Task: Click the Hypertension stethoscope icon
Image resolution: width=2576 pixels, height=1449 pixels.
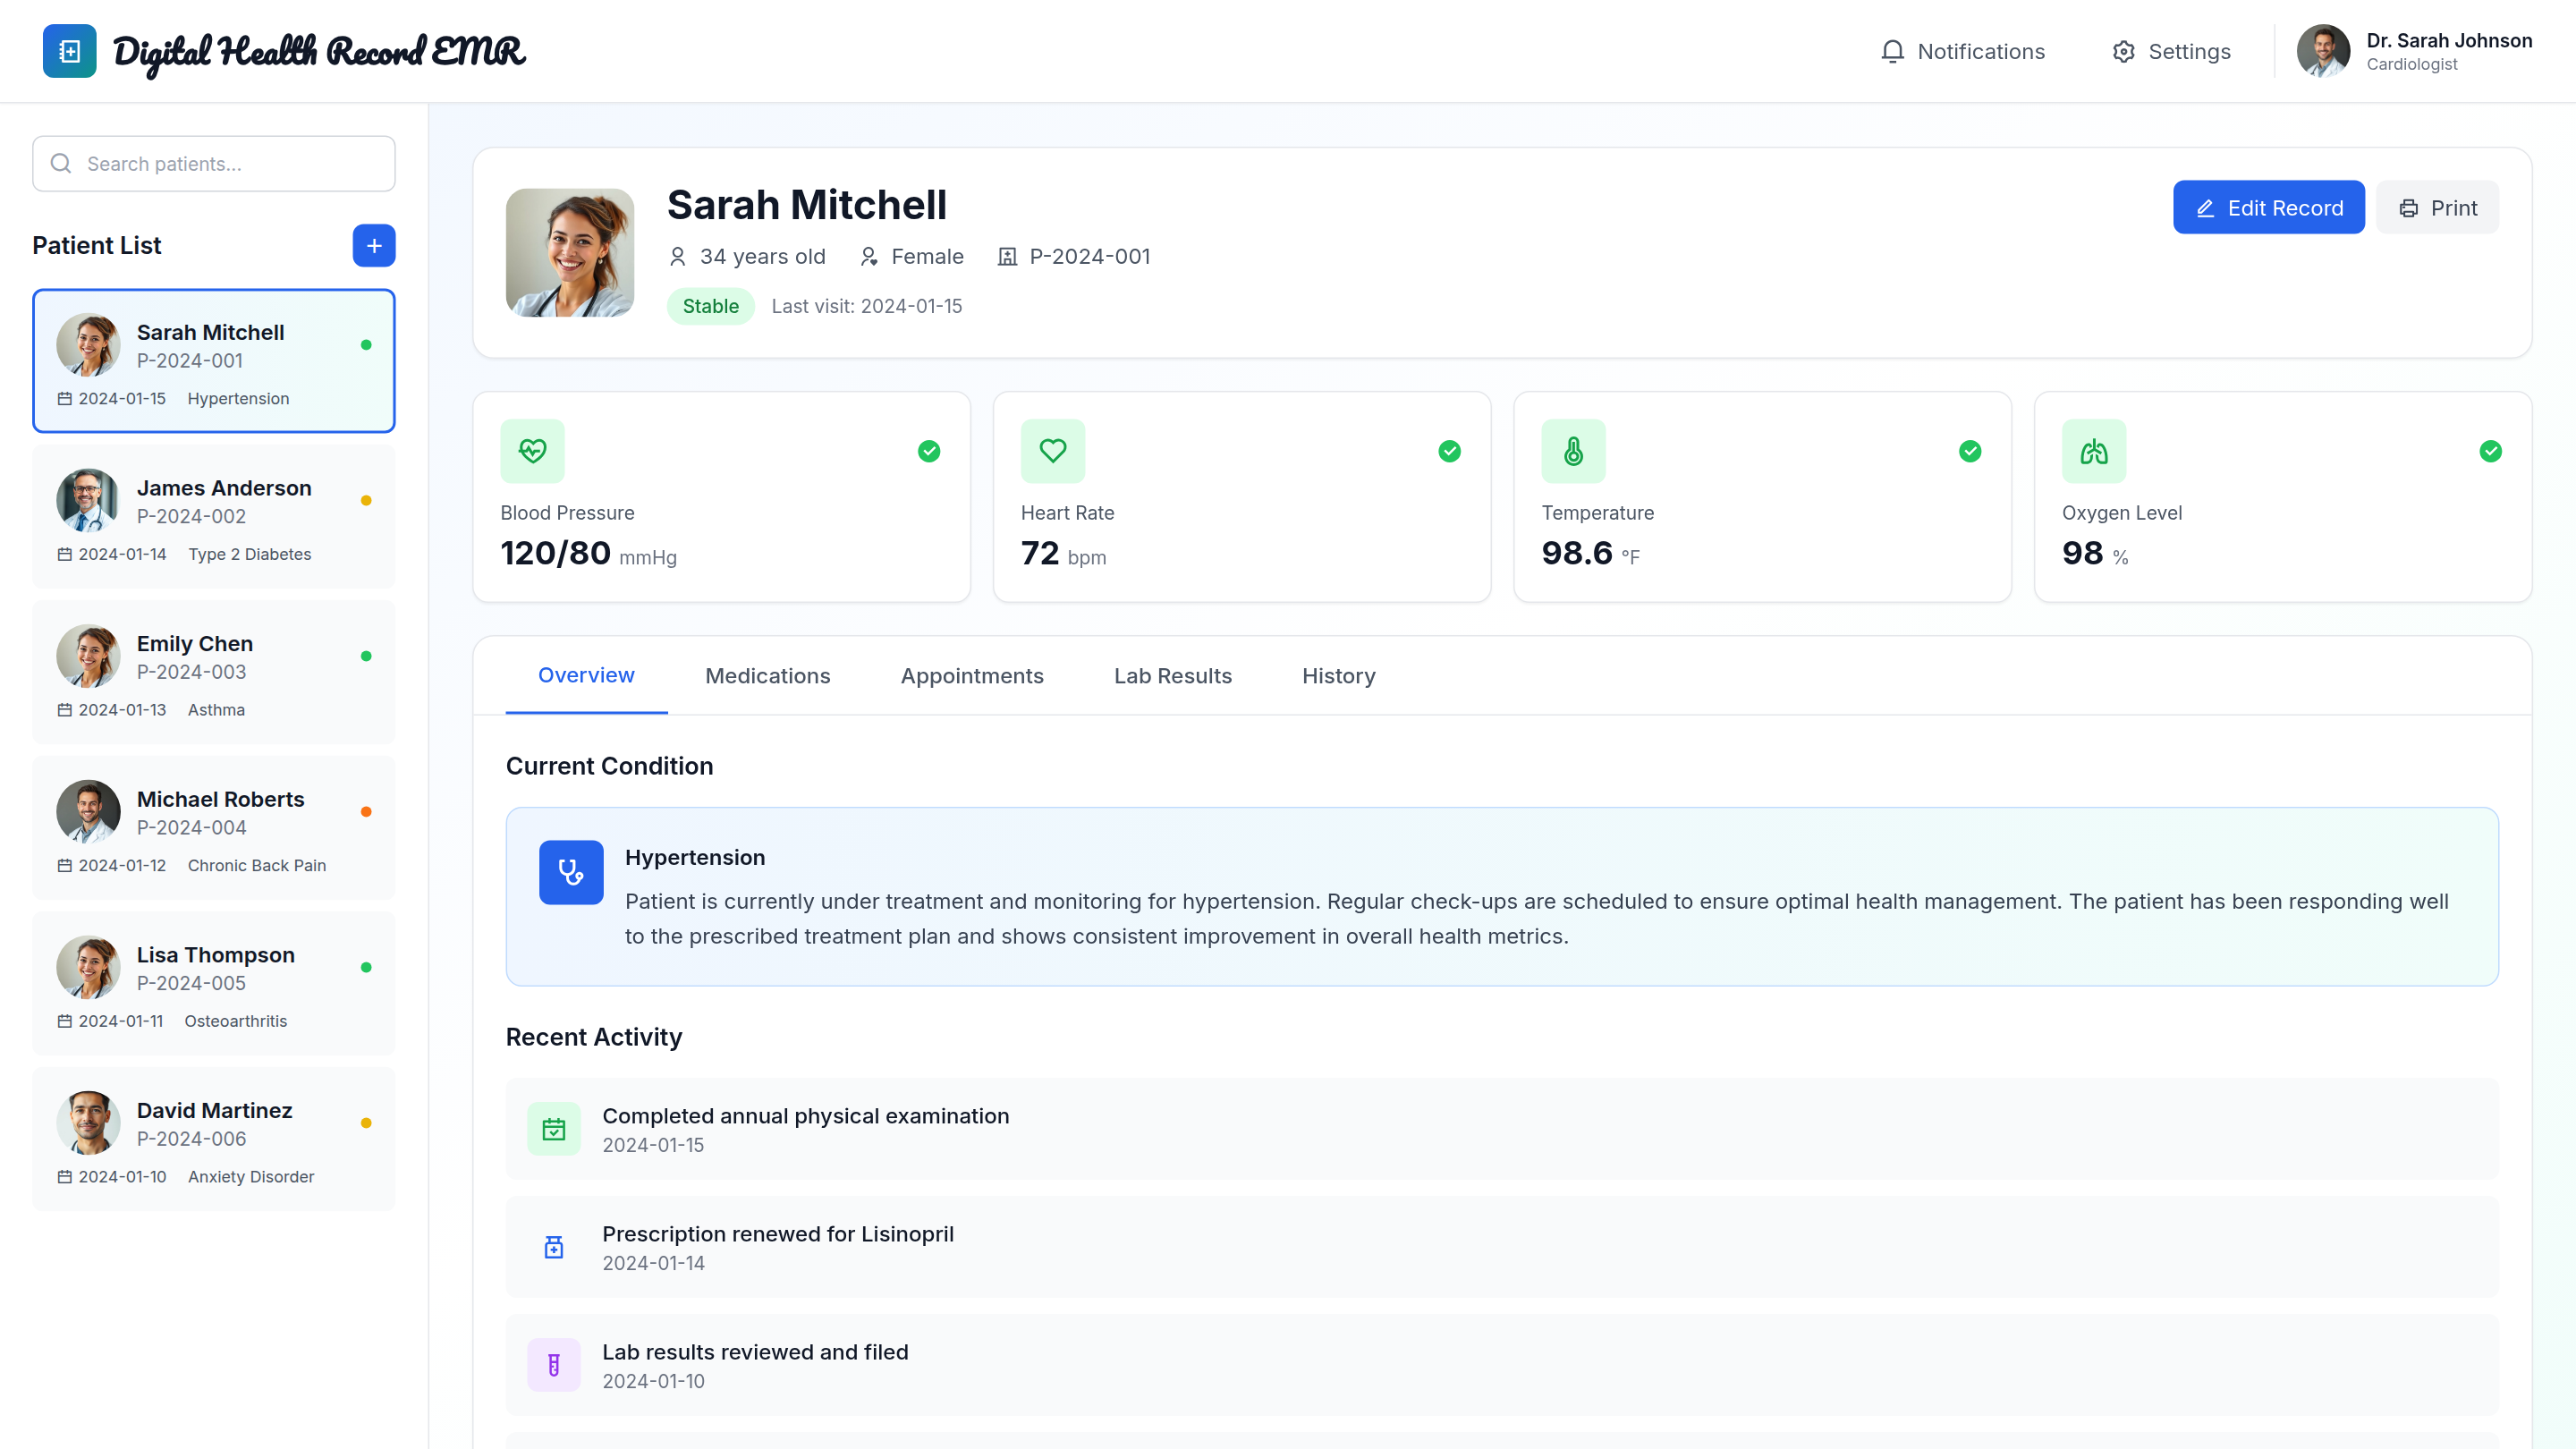Action: [571, 872]
